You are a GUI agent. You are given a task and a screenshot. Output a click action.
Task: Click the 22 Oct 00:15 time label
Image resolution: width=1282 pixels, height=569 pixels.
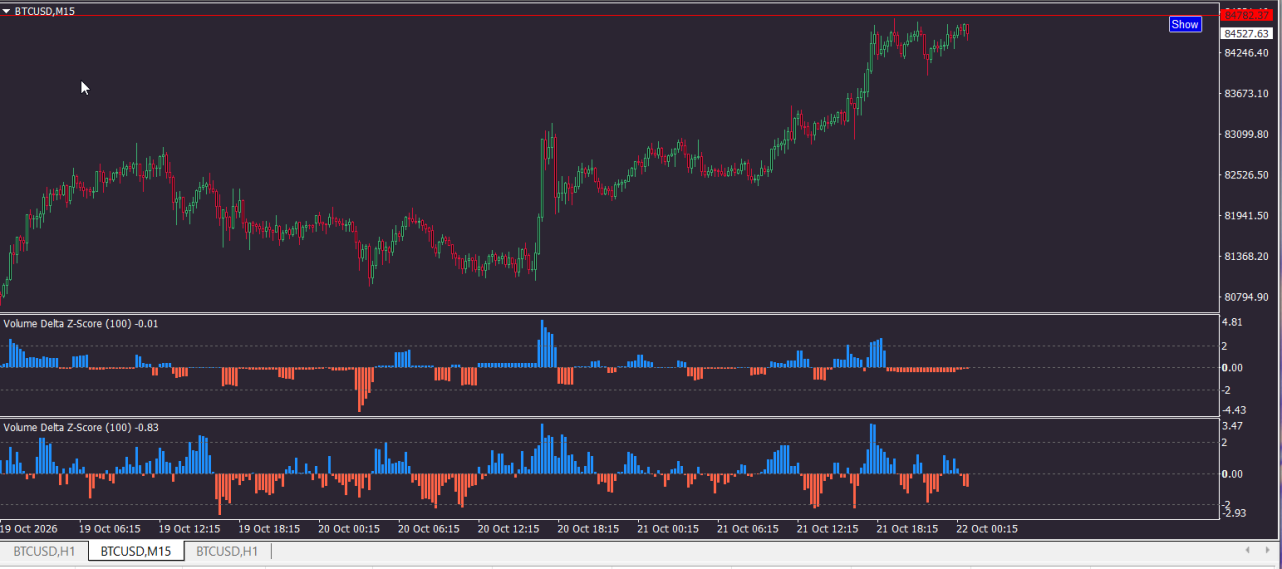pos(988,528)
